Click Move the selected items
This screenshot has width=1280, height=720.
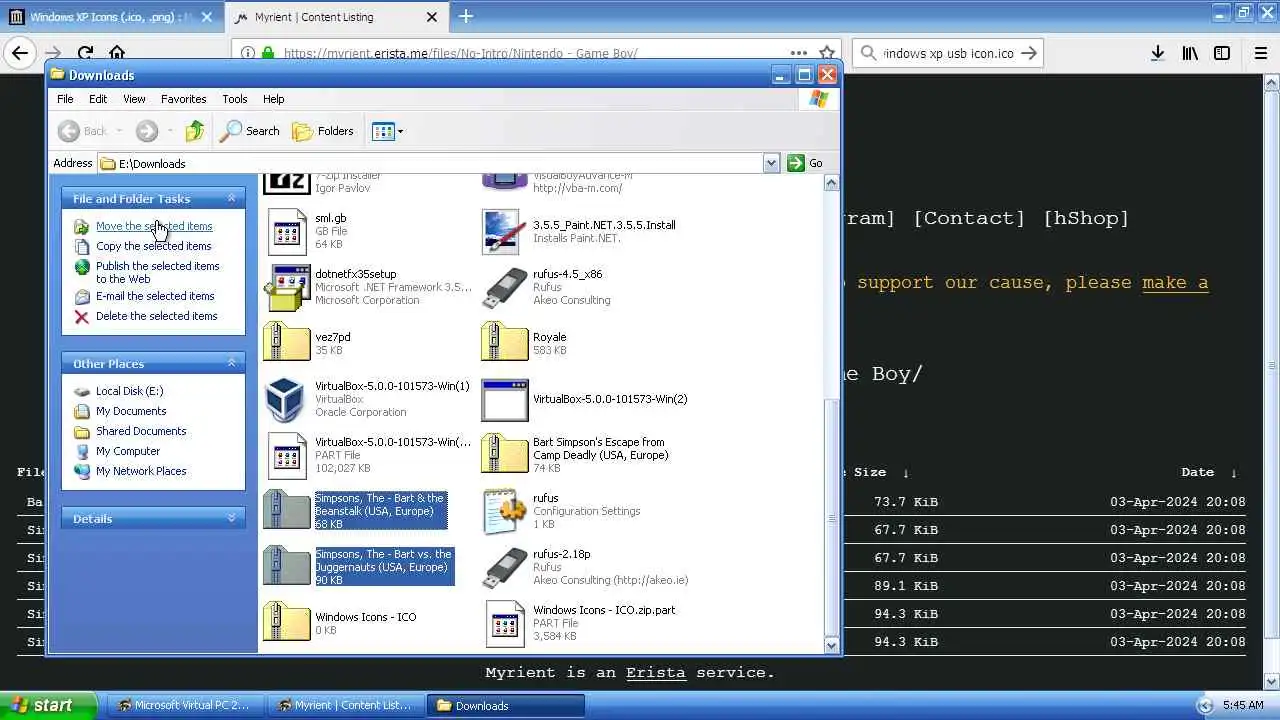click(154, 226)
